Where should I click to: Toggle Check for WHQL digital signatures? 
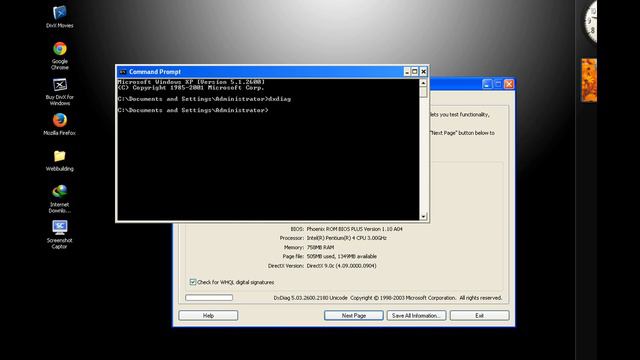[x=193, y=282]
